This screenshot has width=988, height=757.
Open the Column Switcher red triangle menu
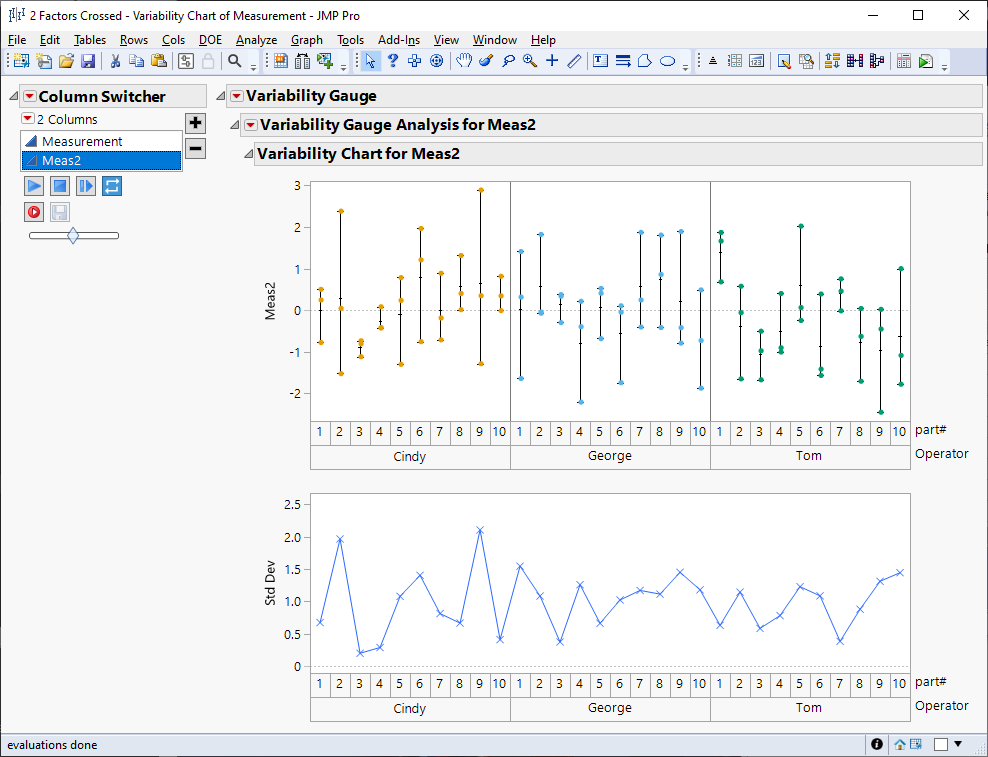click(x=29, y=96)
